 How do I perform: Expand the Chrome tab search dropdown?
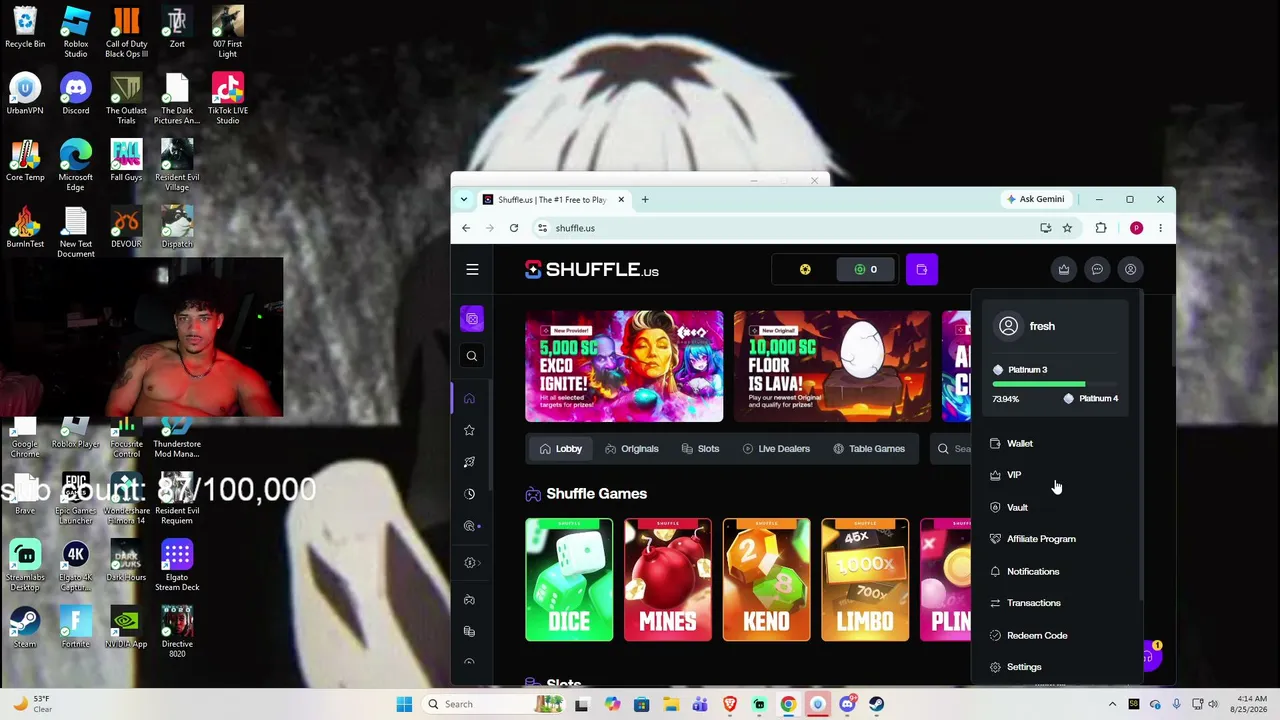[x=464, y=199]
